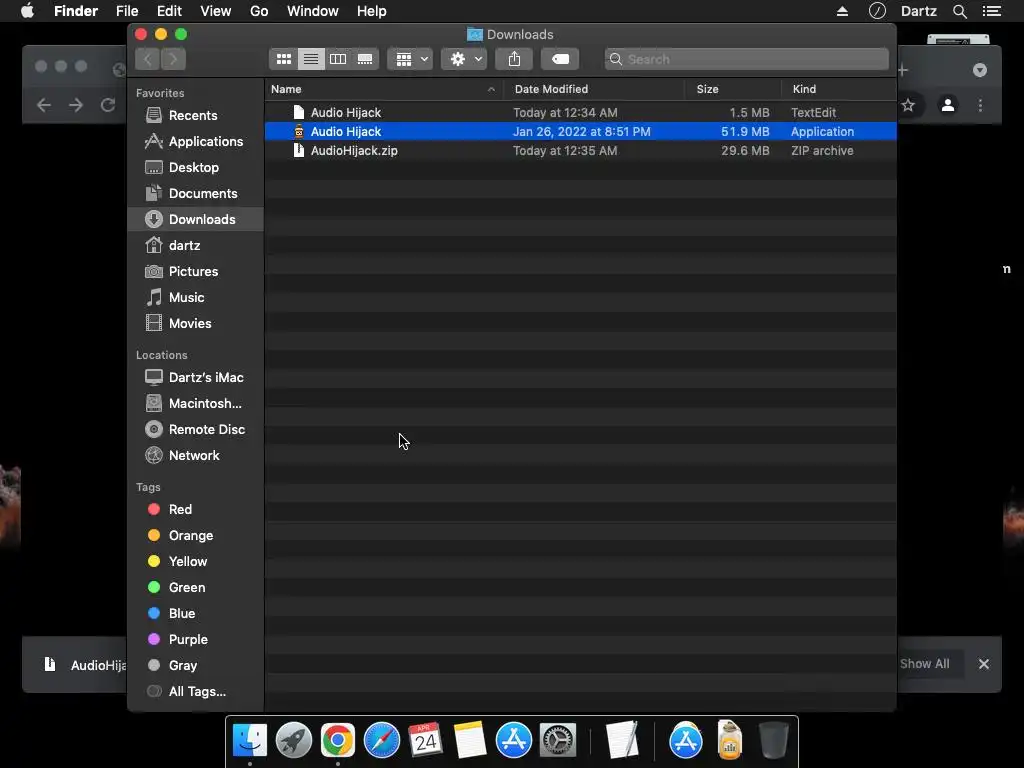Click the Share toolbar icon
The height and width of the screenshot is (768, 1024).
(514, 59)
